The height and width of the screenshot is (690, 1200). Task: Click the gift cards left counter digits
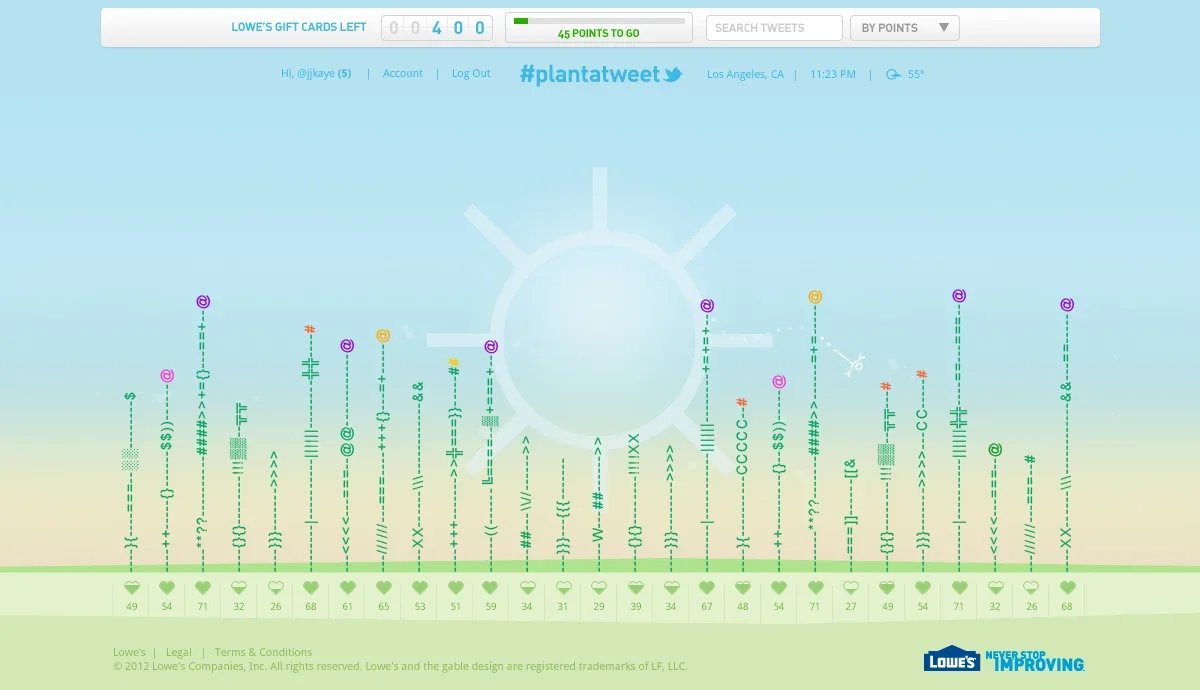436,28
